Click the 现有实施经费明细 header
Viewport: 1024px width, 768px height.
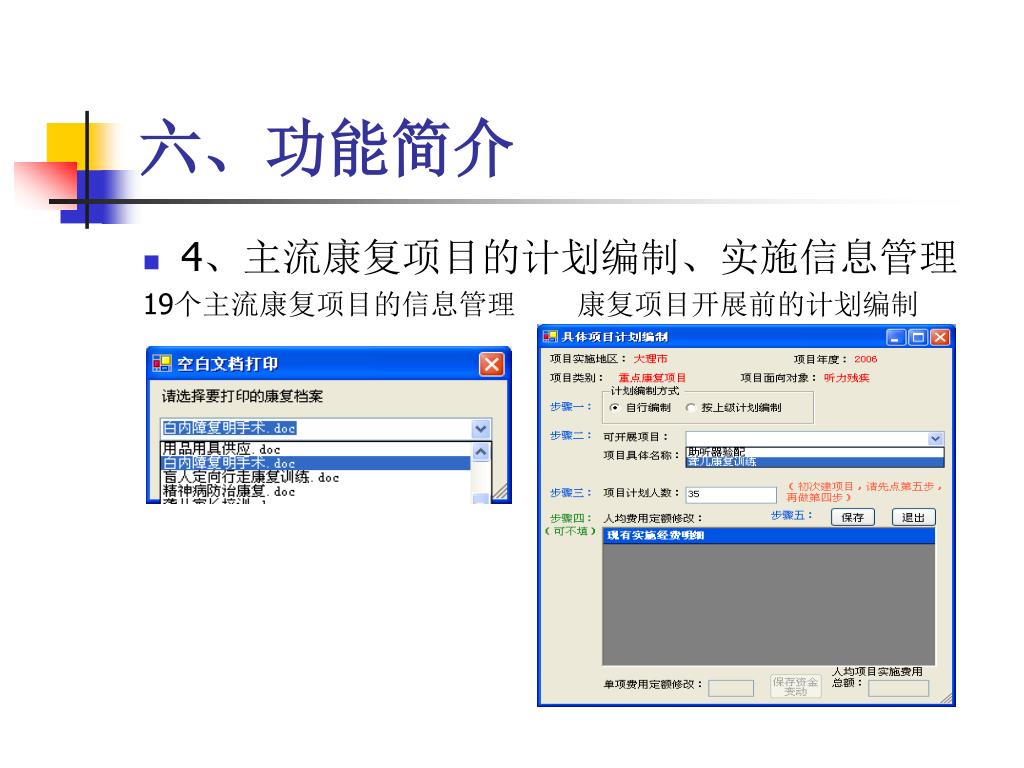coord(769,536)
